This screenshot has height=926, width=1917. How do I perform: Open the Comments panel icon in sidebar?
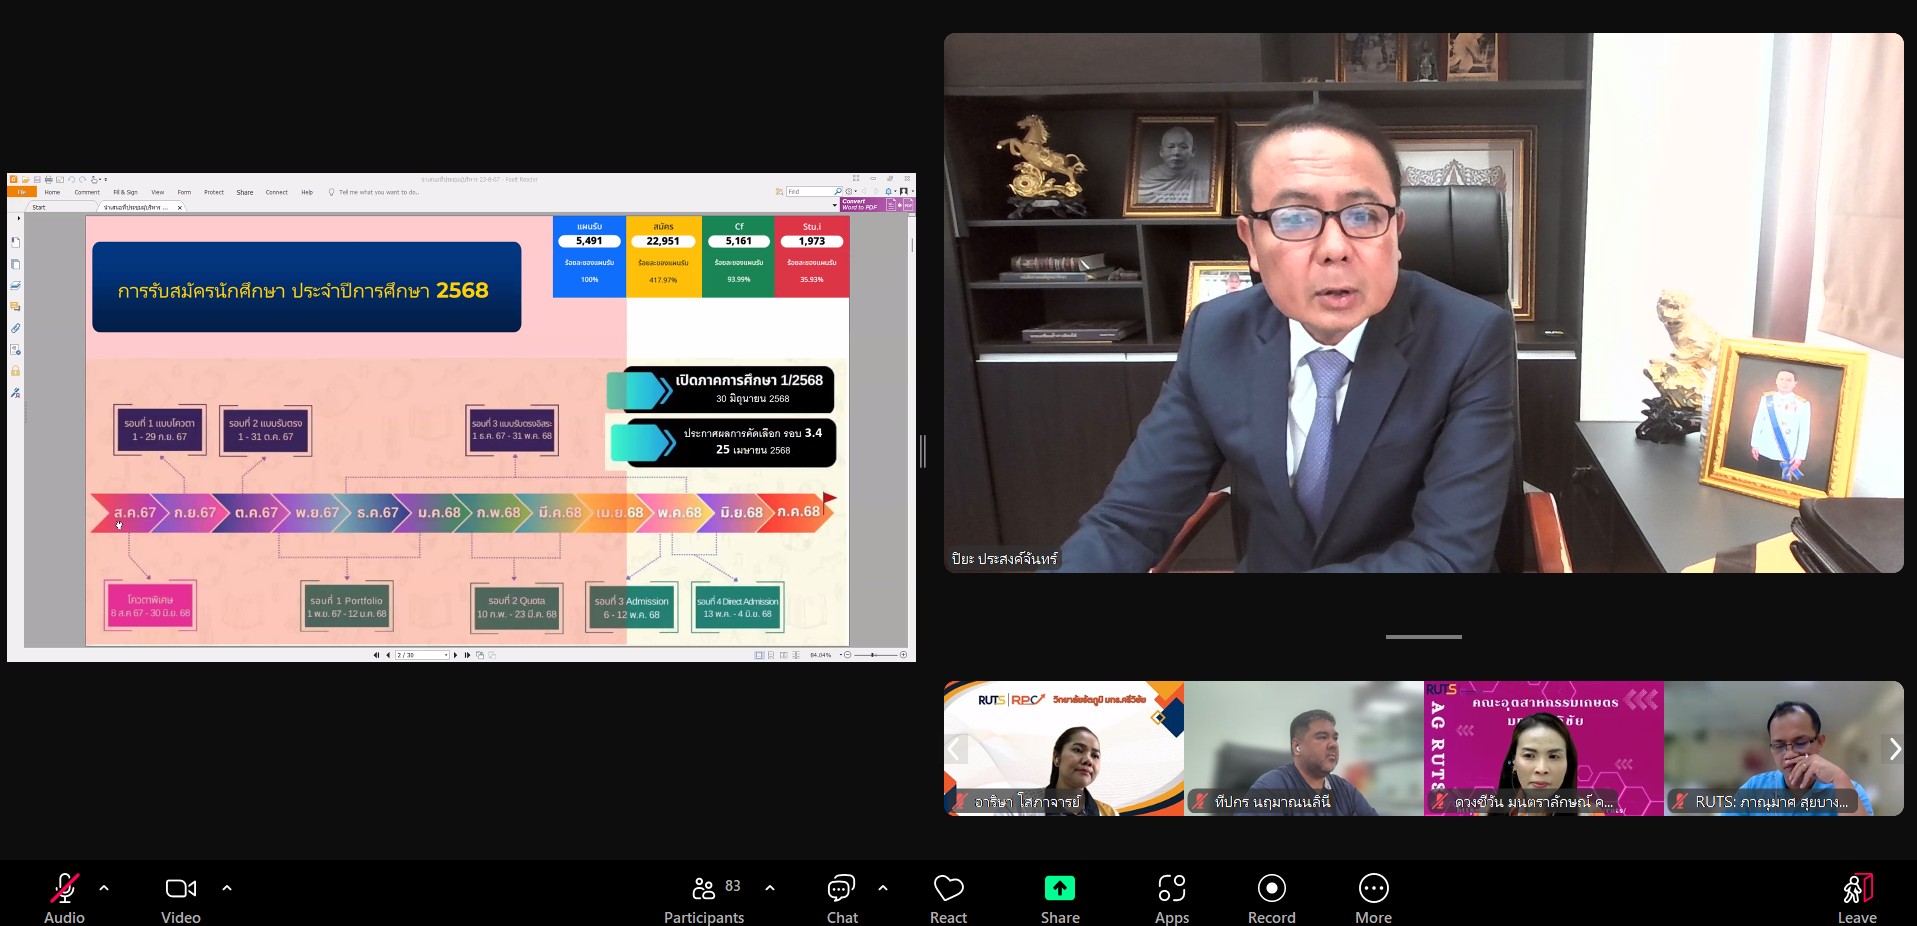[x=15, y=306]
